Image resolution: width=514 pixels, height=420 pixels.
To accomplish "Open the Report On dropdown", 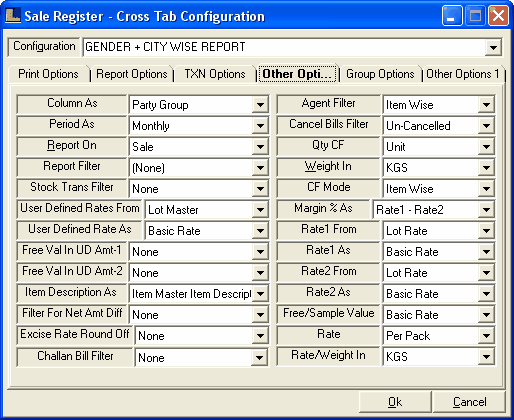I will [260, 147].
